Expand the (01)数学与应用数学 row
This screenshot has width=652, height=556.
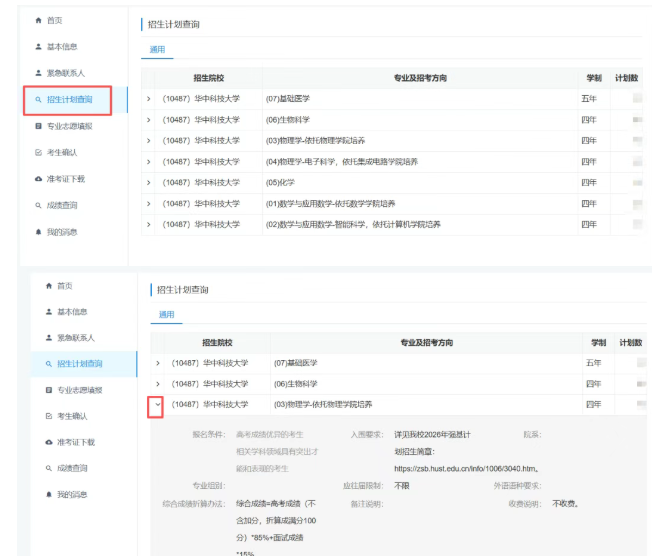click(149, 203)
